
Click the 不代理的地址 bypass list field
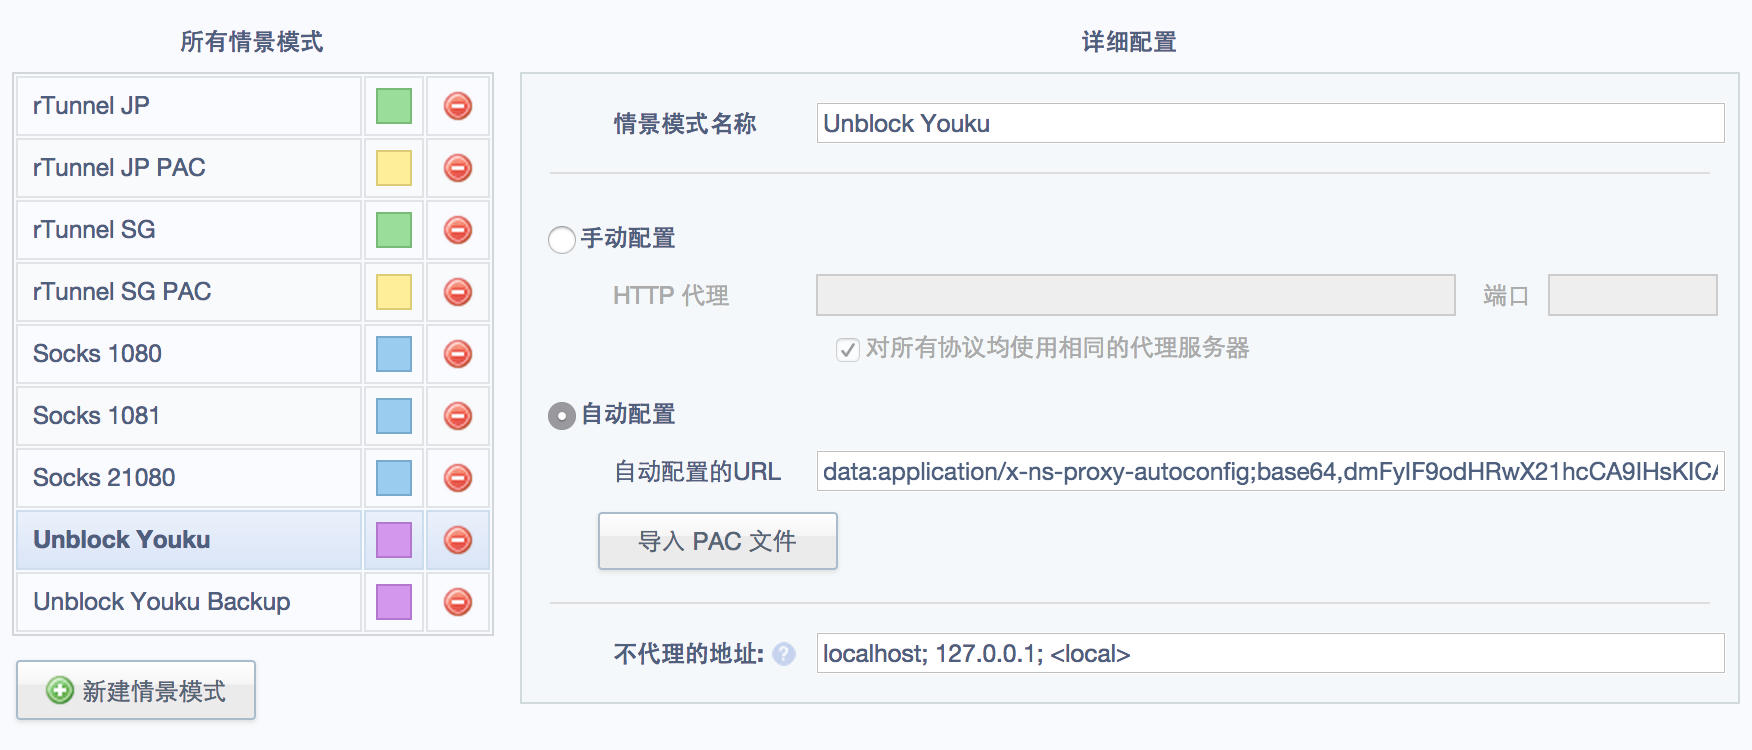point(1270,653)
